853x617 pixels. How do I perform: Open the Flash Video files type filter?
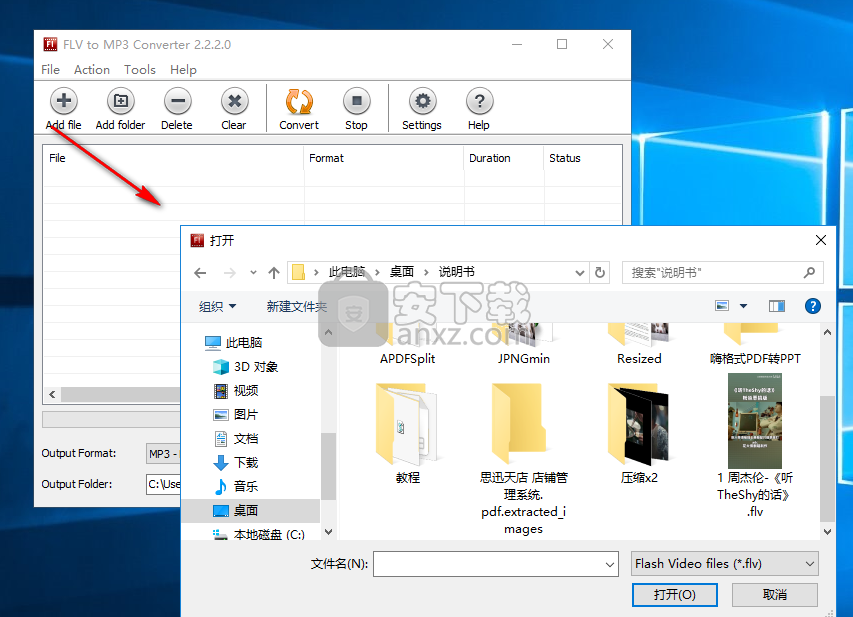[x=725, y=564]
